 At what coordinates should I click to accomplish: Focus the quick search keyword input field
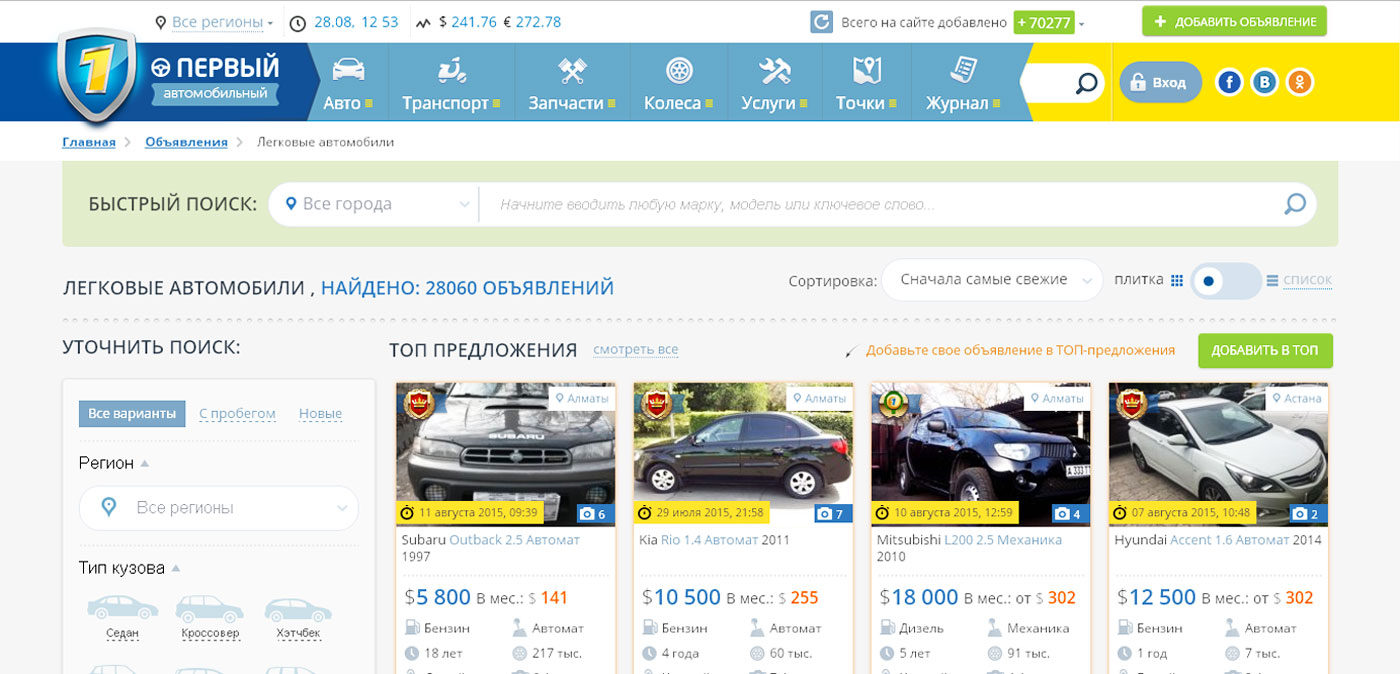(880, 204)
